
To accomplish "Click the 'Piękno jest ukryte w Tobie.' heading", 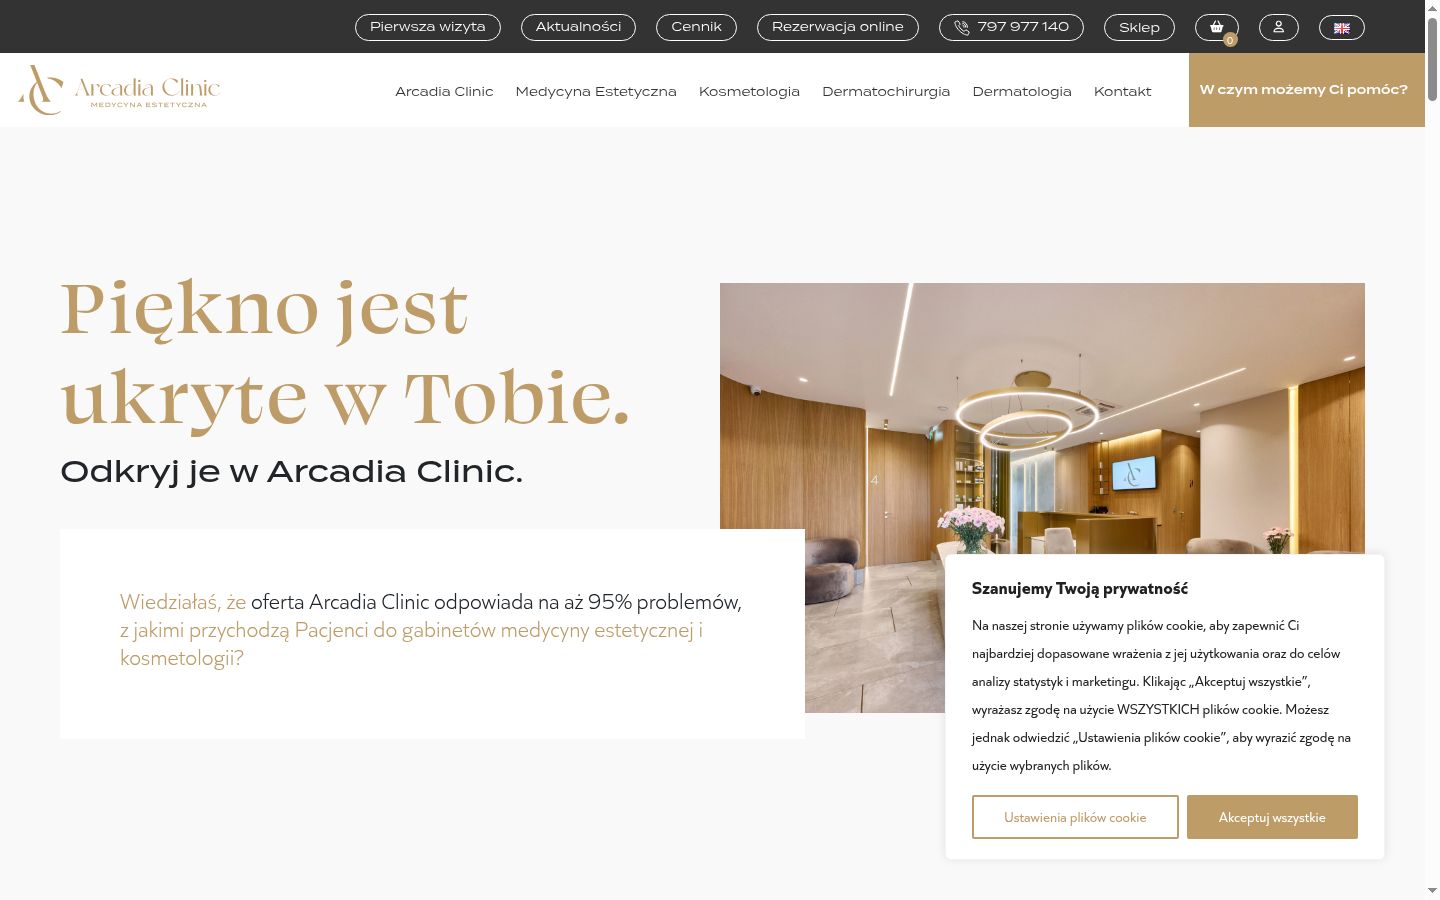I will click(x=345, y=353).
